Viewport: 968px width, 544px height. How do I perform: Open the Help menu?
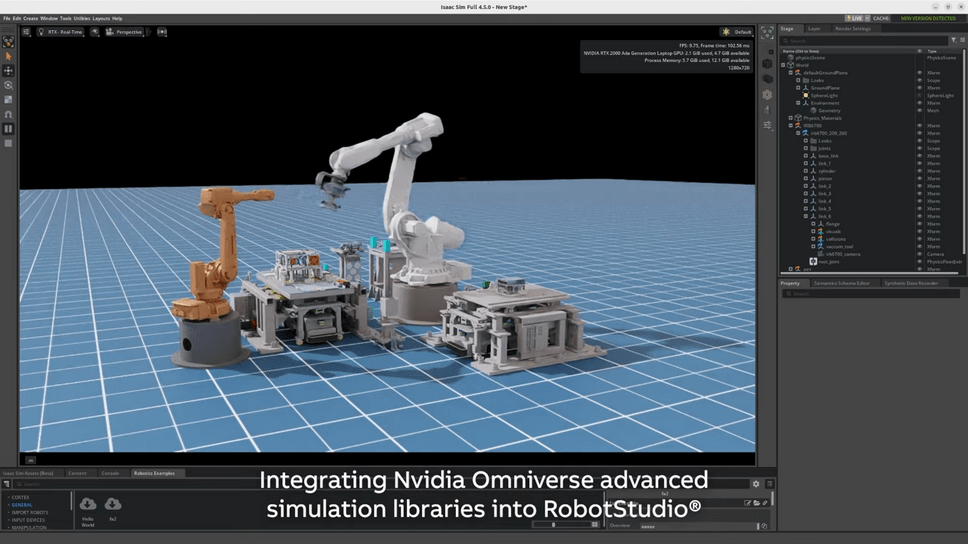(x=117, y=19)
